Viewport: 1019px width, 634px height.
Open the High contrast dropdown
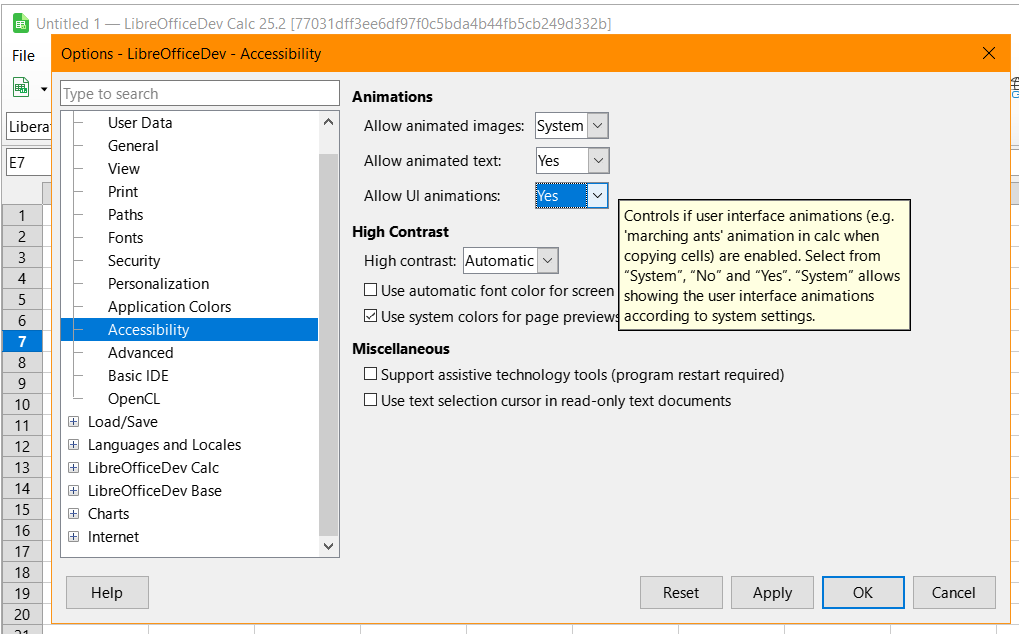[510, 261]
